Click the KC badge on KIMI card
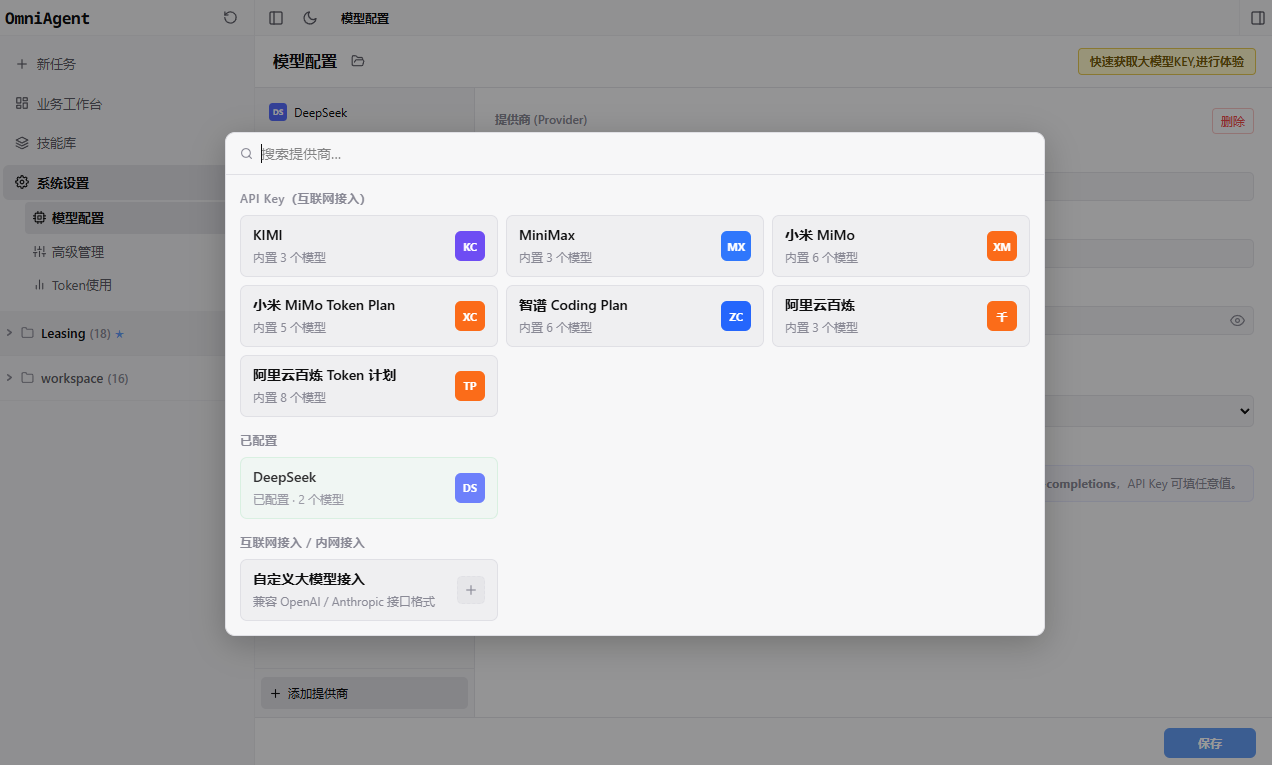This screenshot has height=765, width=1272. [470, 246]
